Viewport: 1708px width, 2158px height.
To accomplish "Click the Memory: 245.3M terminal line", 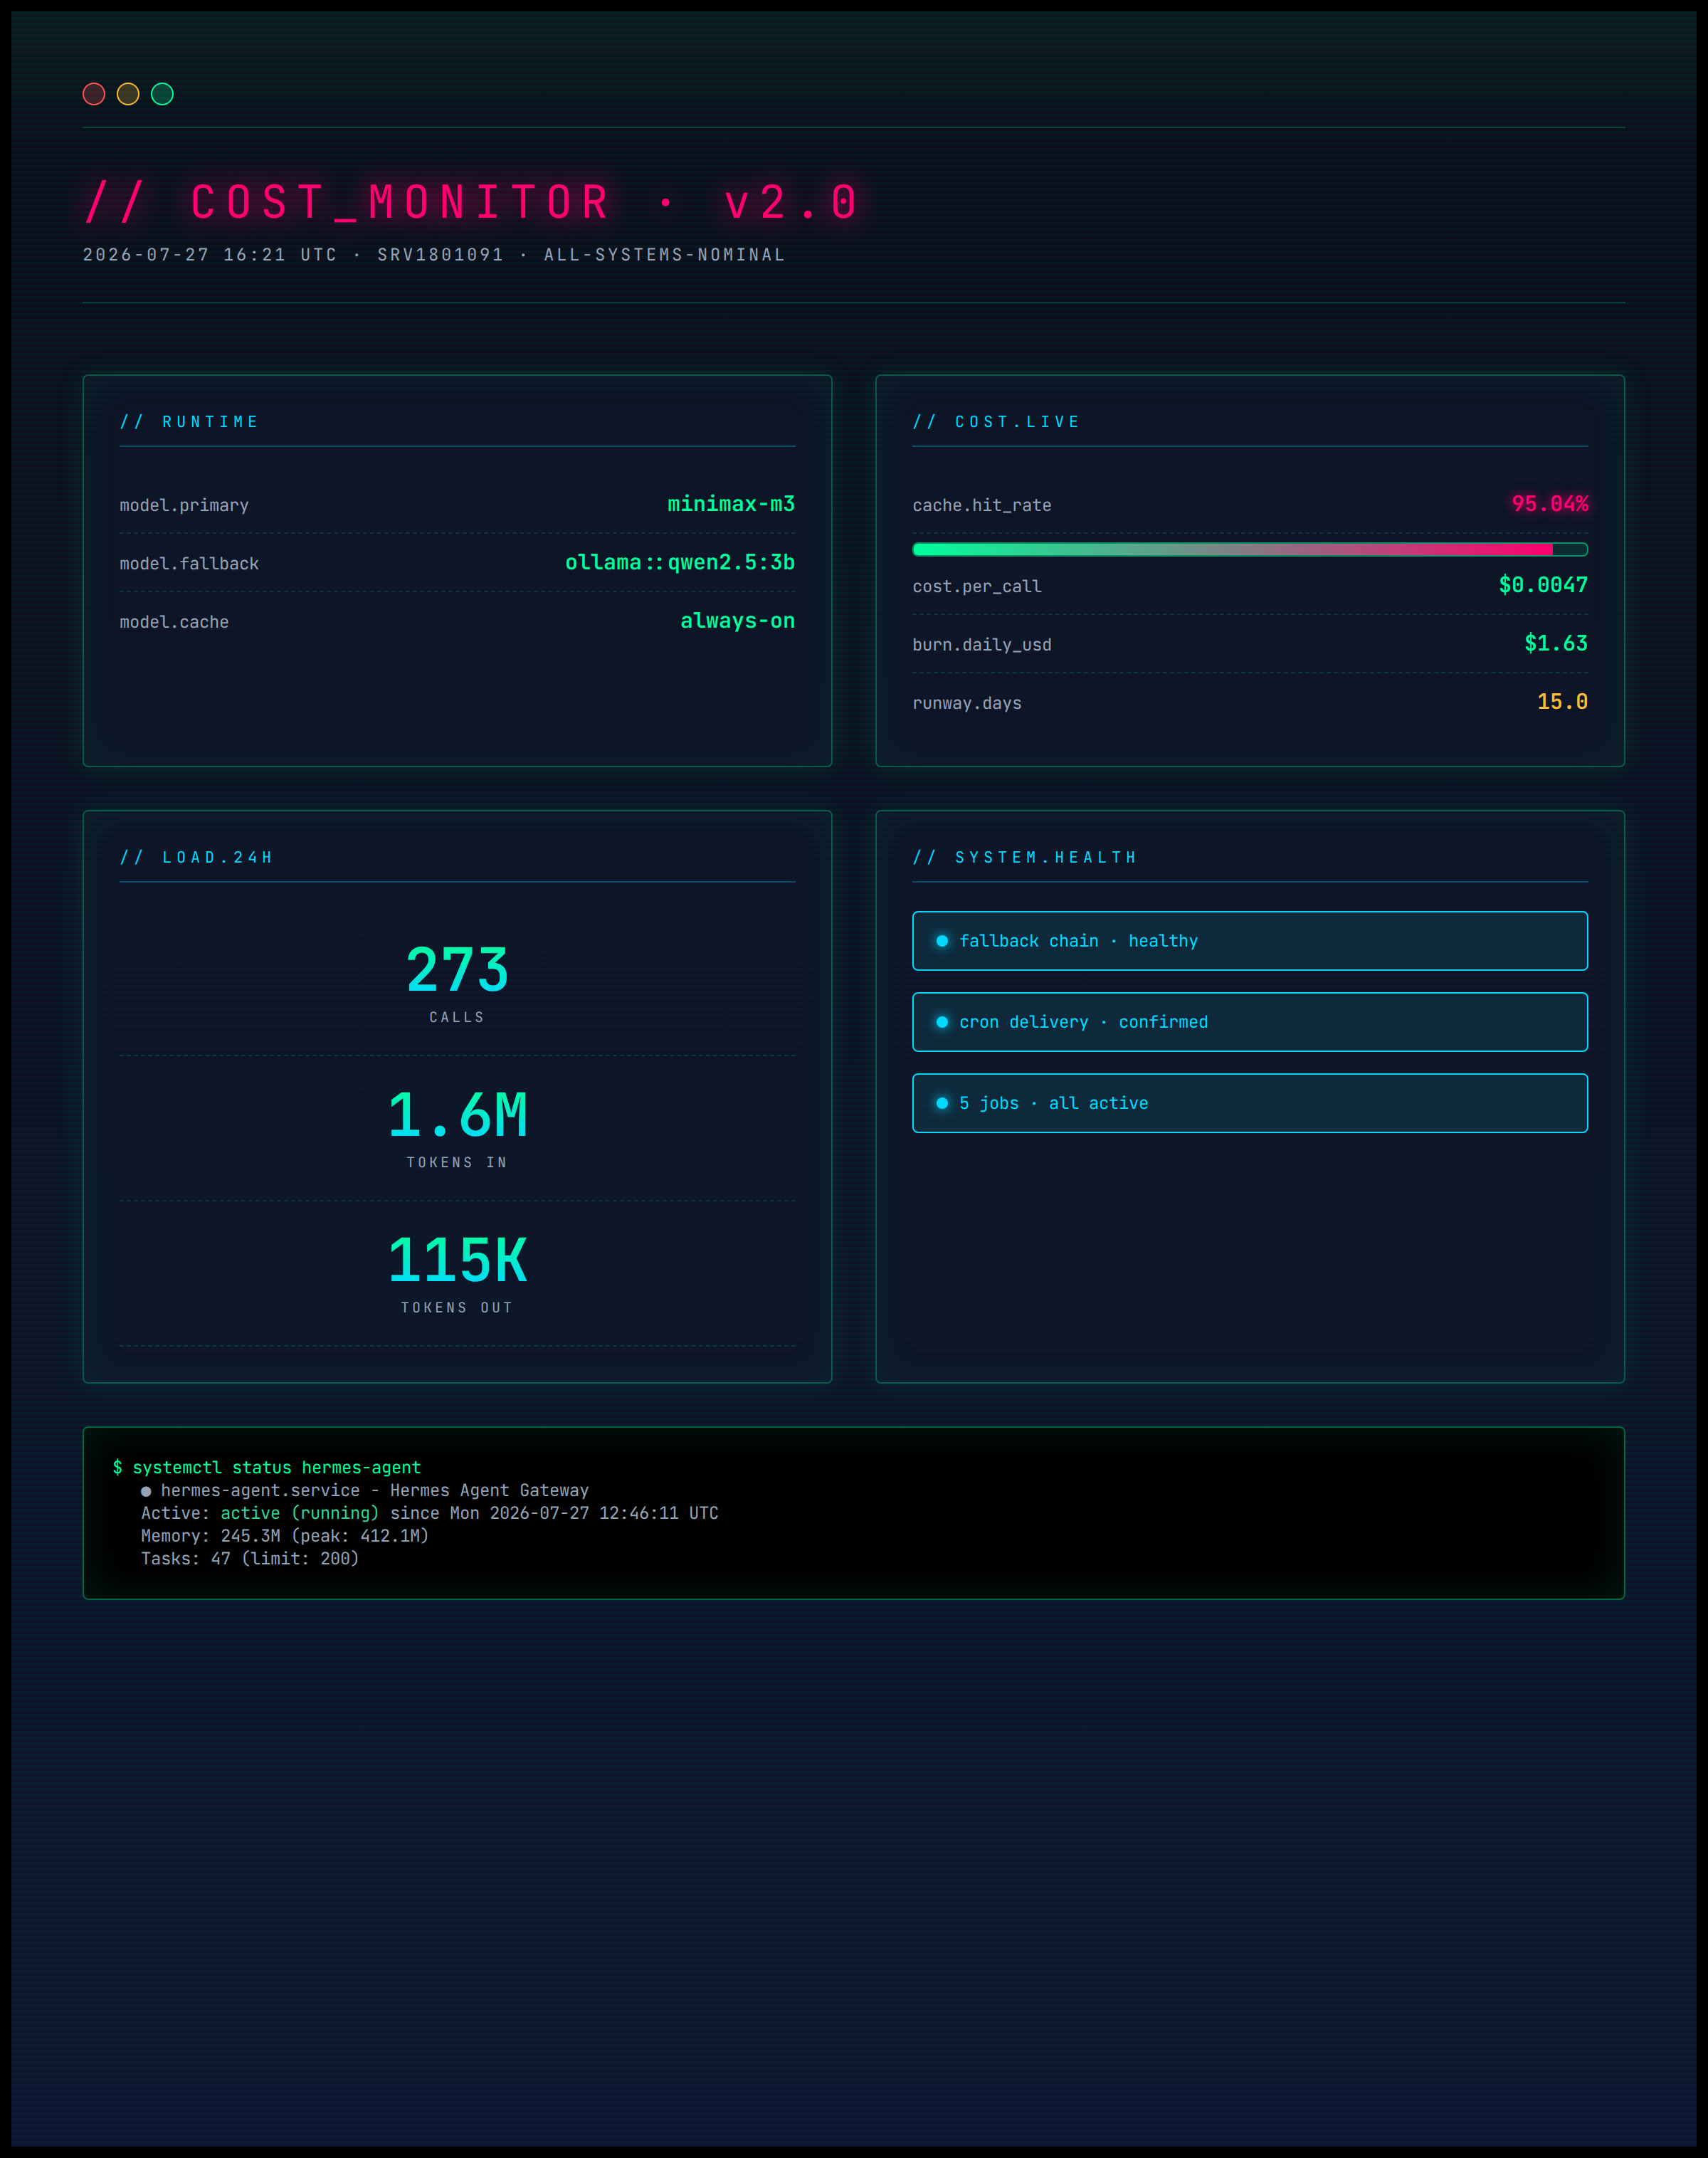I will click(284, 1536).
